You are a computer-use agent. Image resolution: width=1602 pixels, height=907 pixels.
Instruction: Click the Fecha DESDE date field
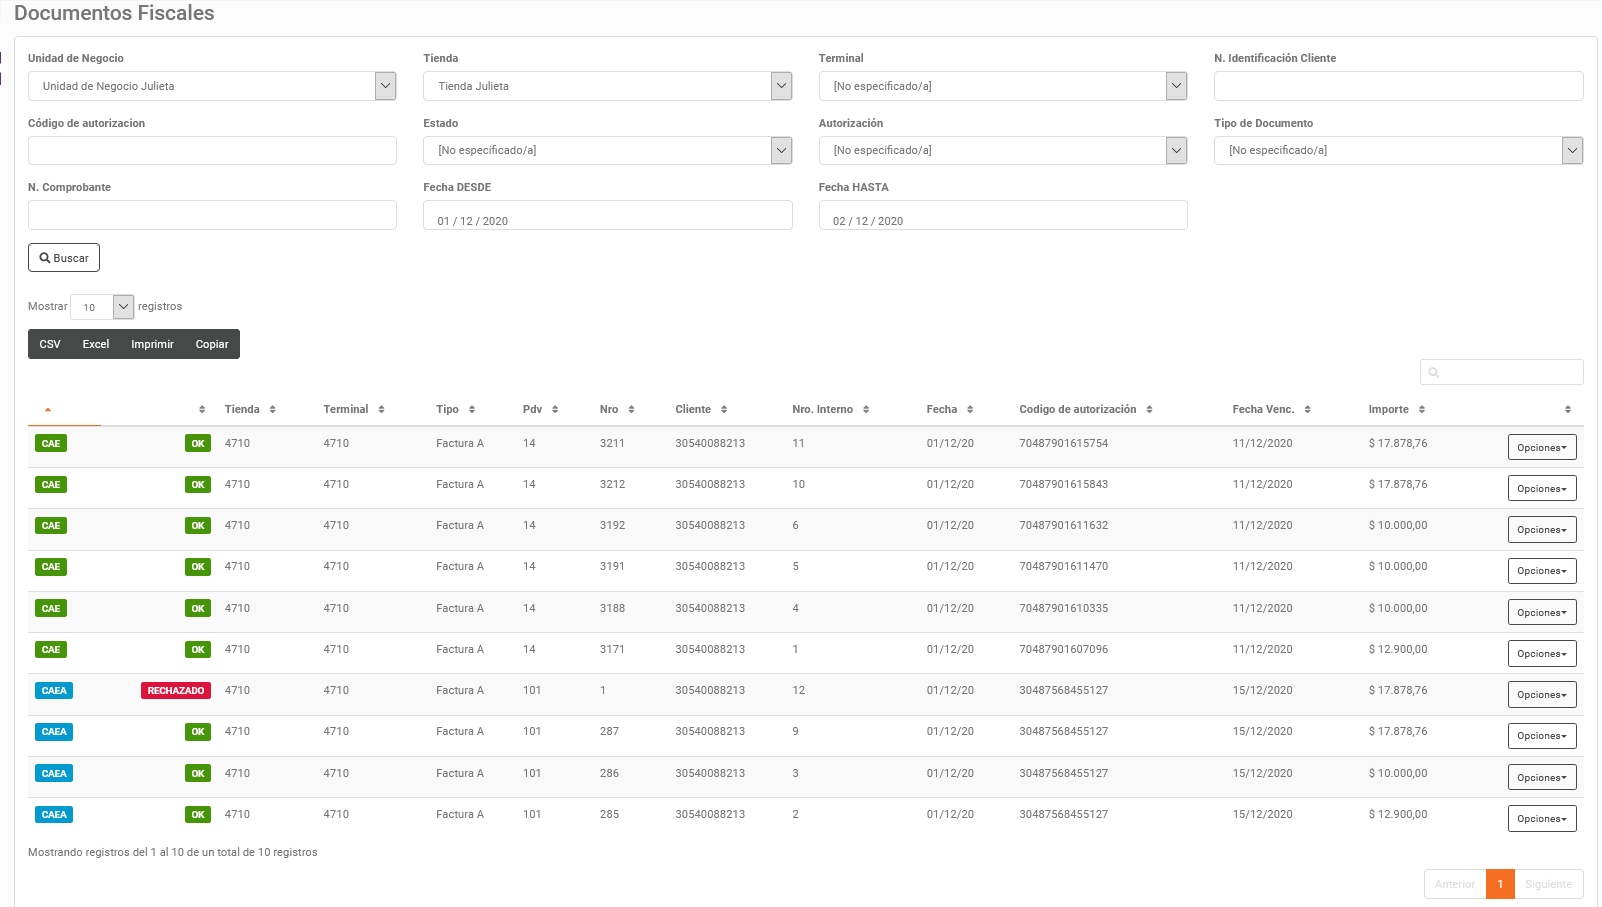click(607, 215)
